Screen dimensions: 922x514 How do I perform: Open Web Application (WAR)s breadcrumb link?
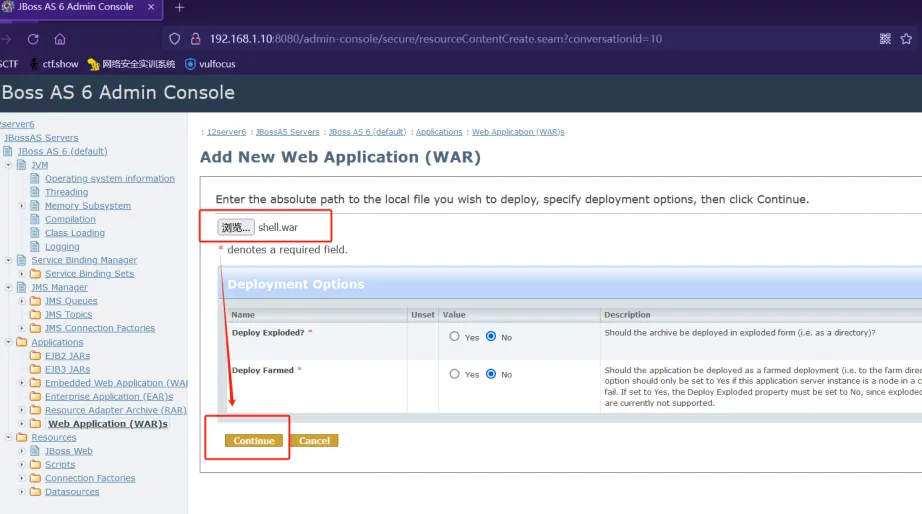point(518,132)
